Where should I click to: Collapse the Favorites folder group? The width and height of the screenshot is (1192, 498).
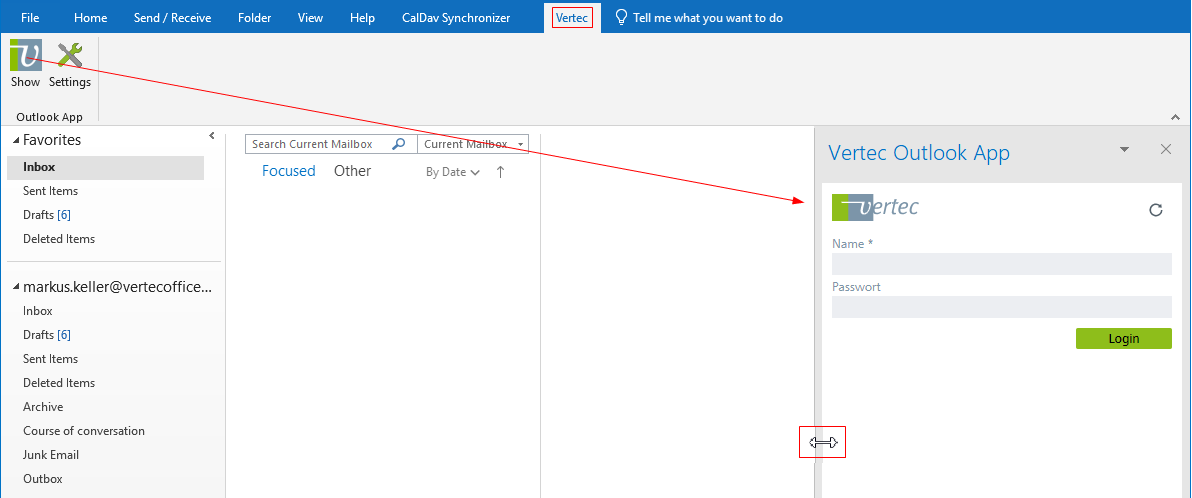point(16,141)
